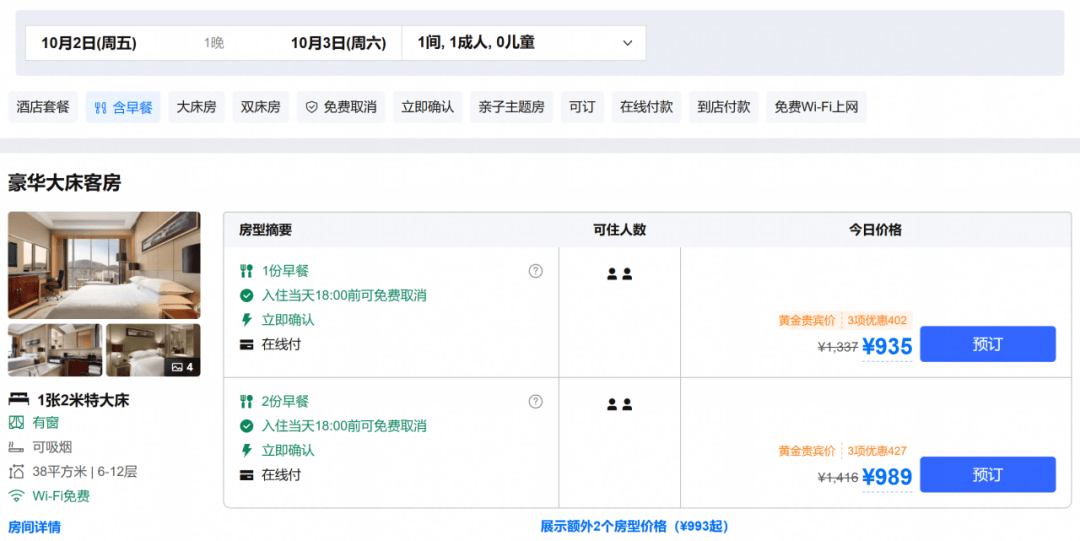Click the window icon beside 有窗
This screenshot has height=541, width=1080.
pyautogui.click(x=17, y=422)
